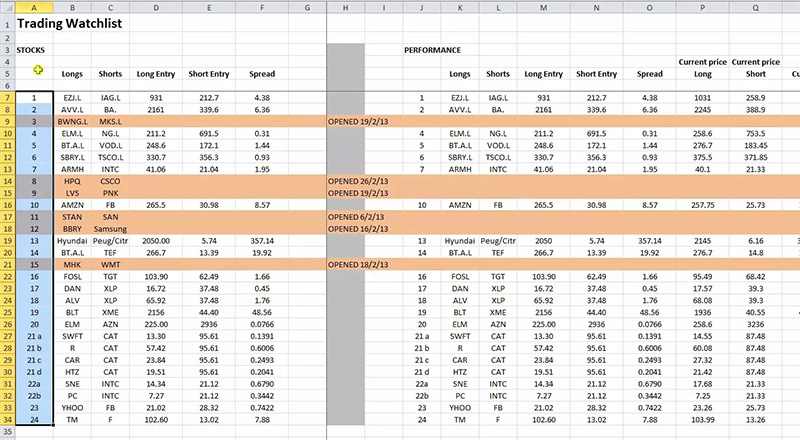800x440 pixels.
Task: Select column header P
Action: [x=703, y=8]
